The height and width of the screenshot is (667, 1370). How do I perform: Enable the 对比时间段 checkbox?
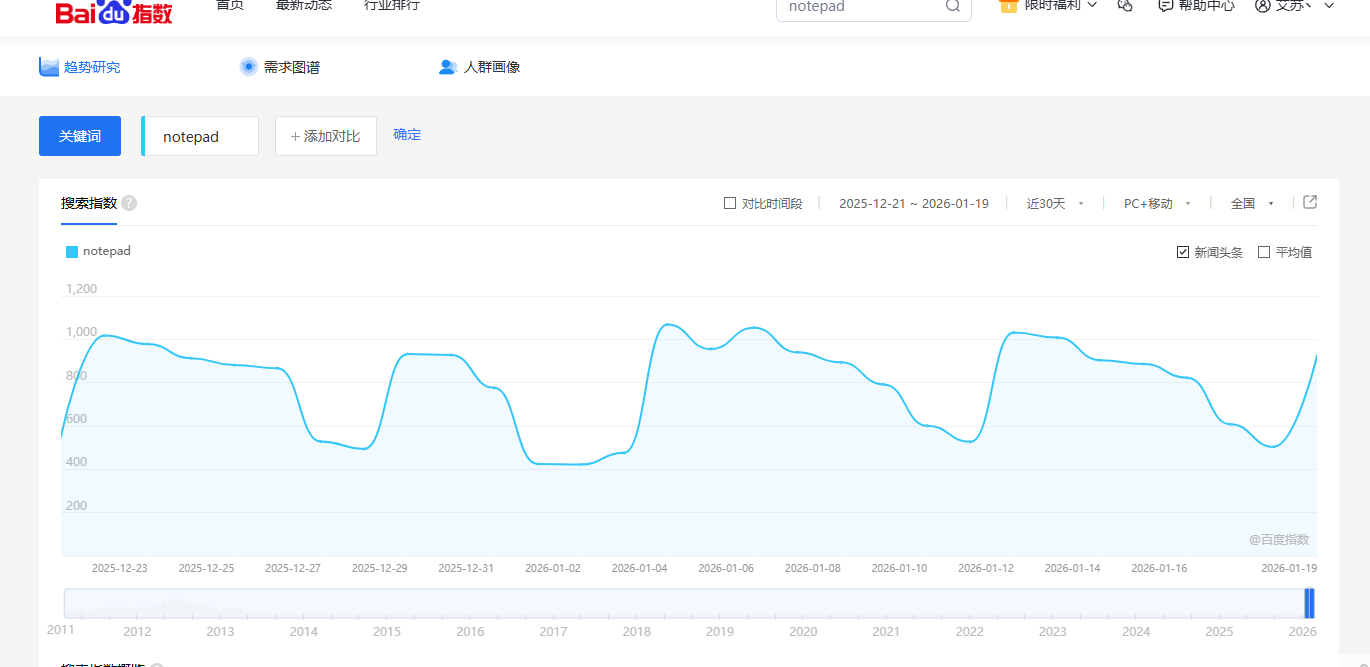point(730,203)
